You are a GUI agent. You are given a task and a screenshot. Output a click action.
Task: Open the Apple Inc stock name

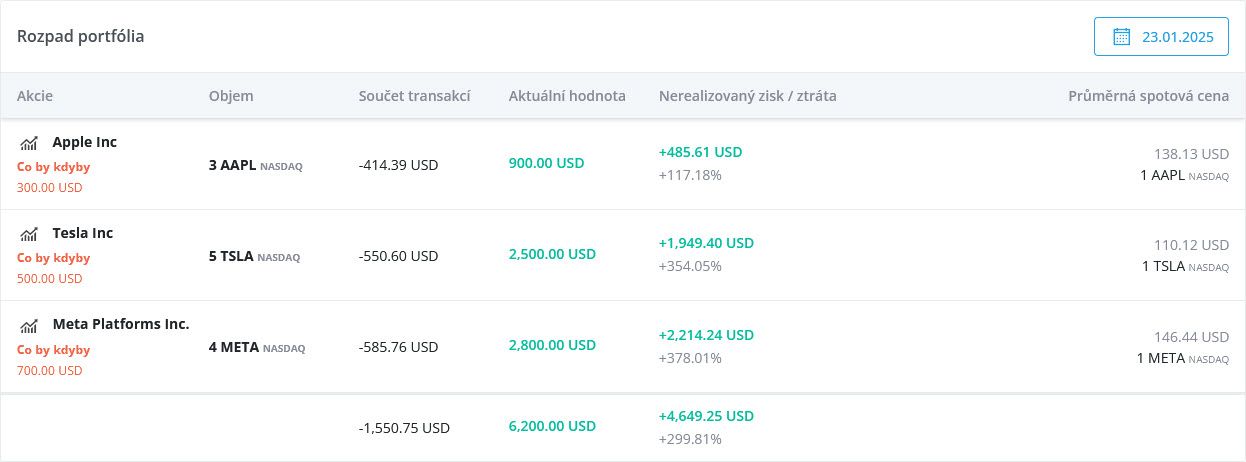point(85,142)
